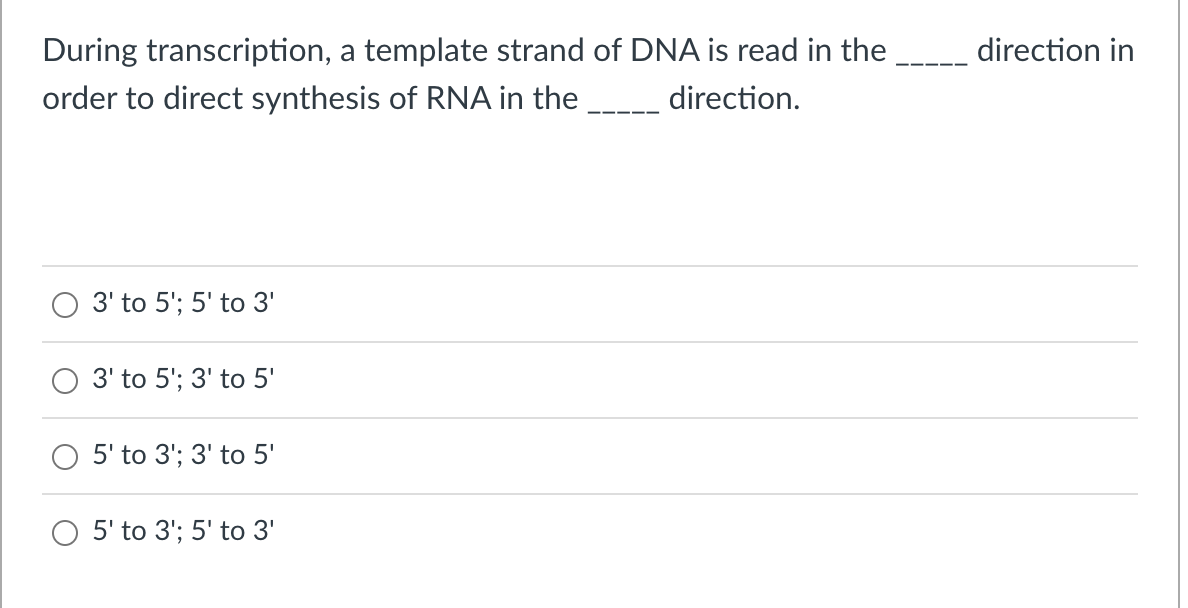Click the word "strand" in the question
1188x608 pixels.
coord(537,50)
